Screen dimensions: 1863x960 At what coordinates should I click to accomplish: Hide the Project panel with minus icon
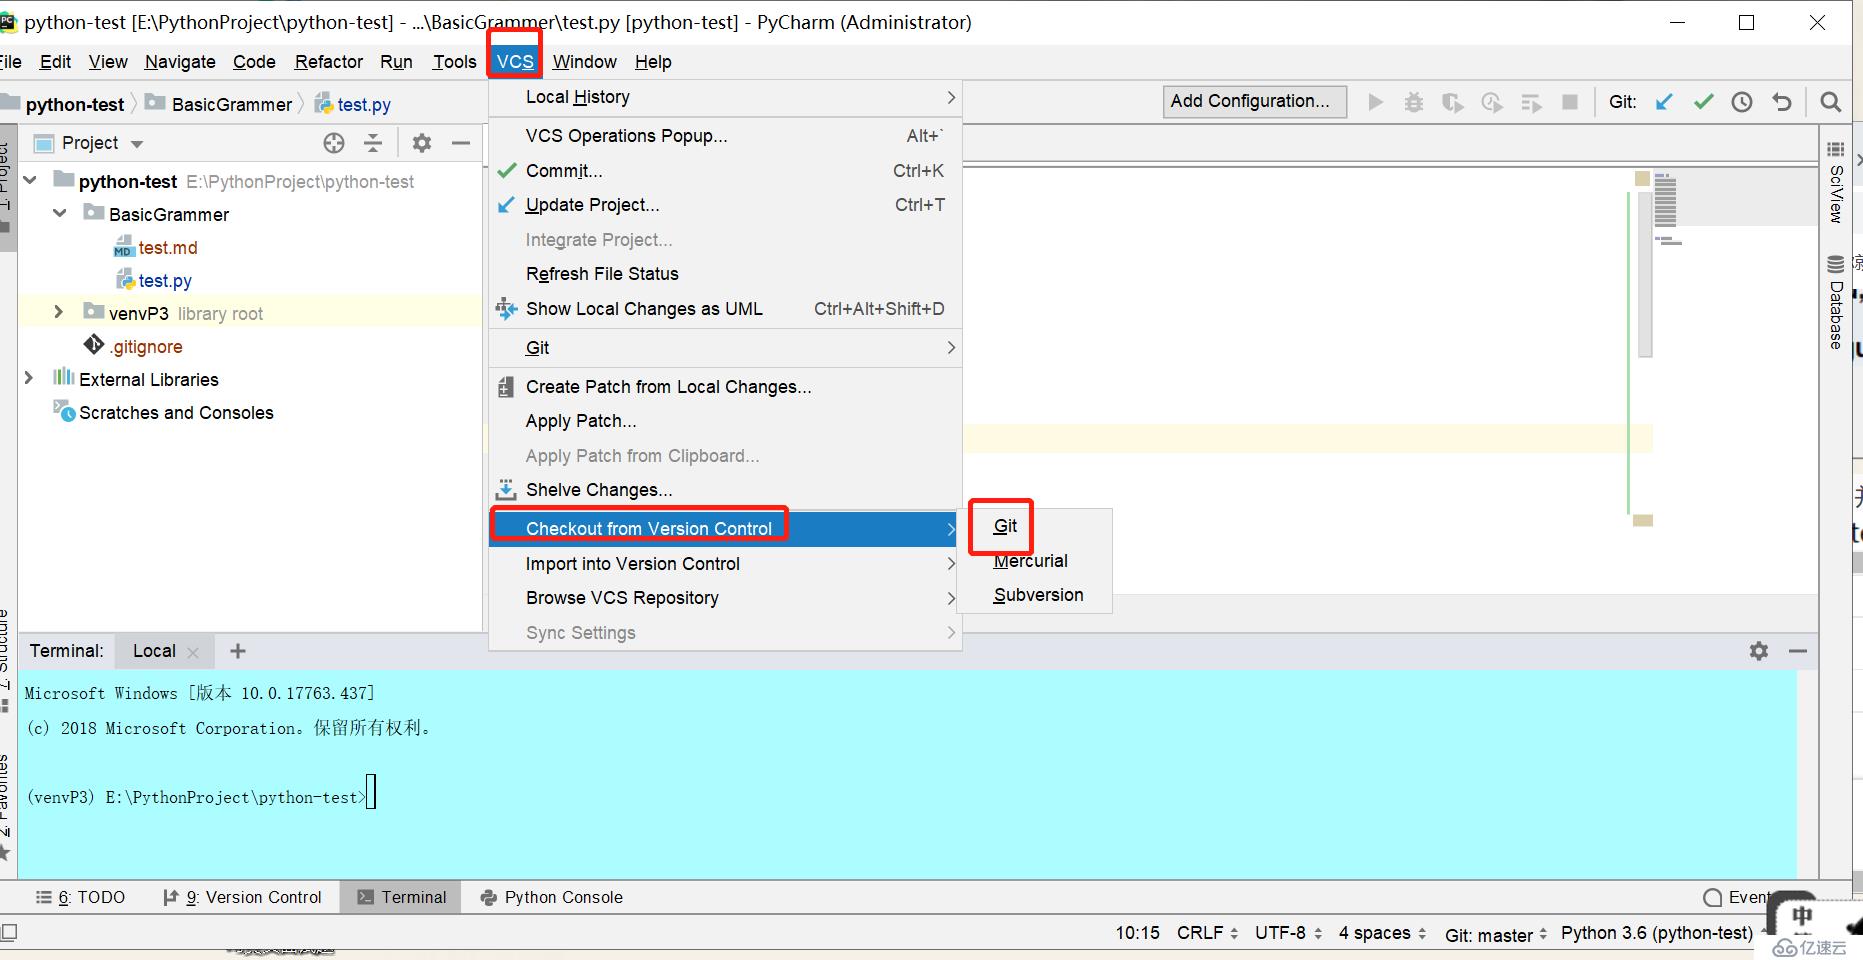tap(461, 143)
